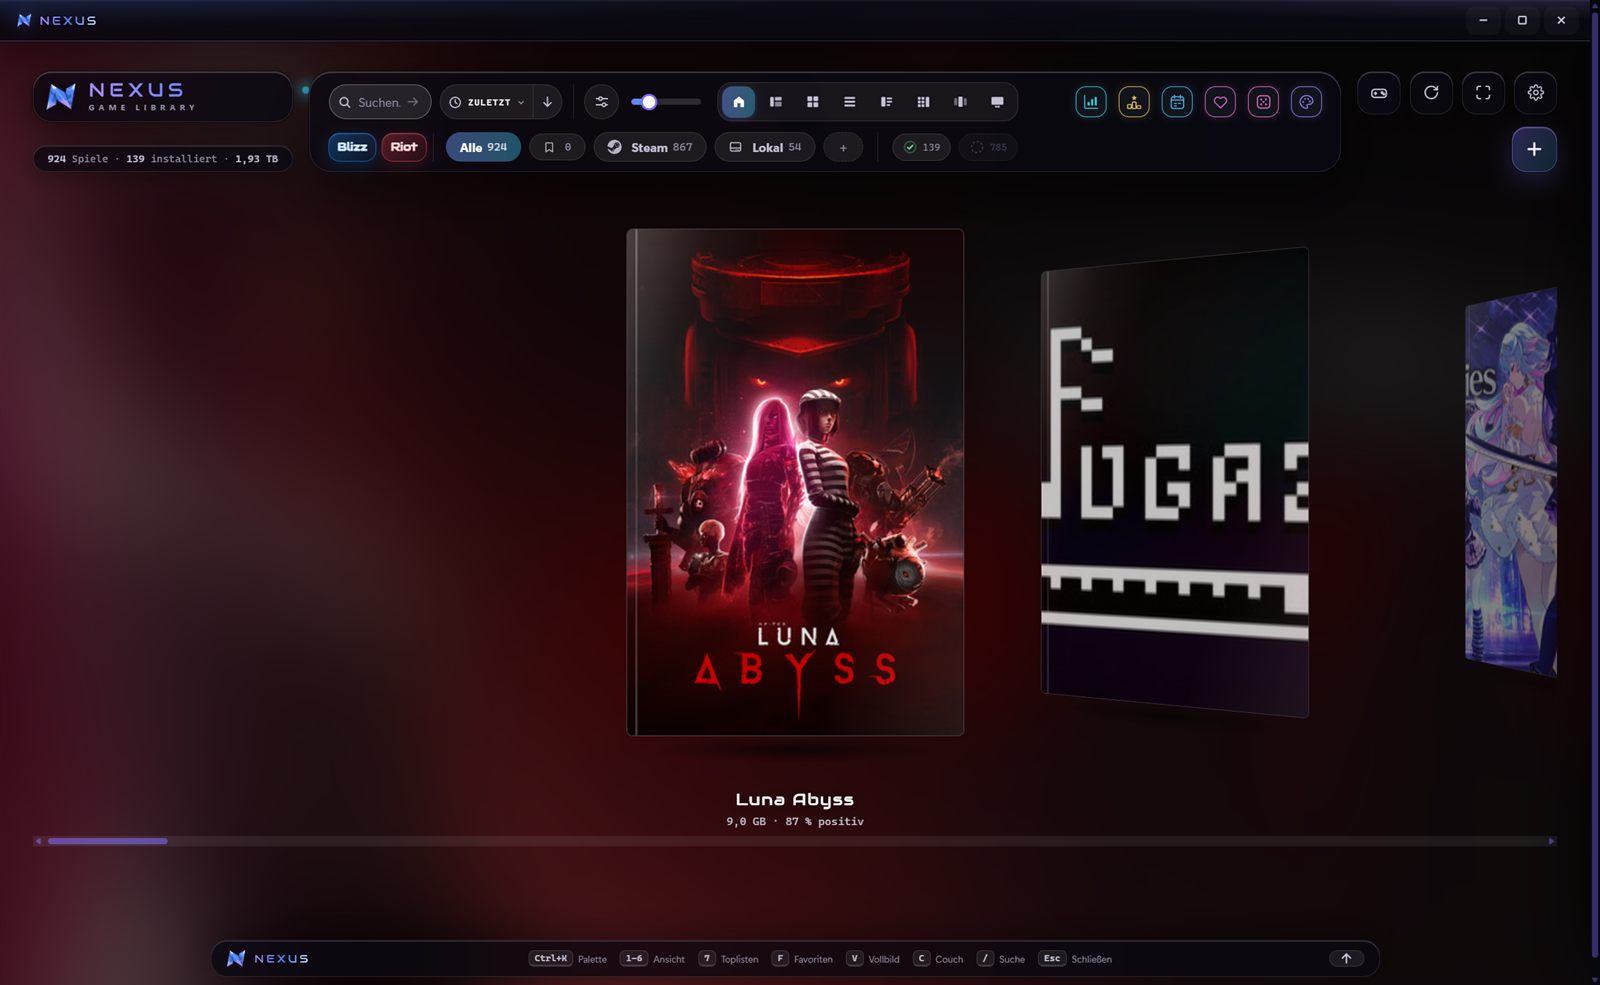Click the Riot launcher button
The image size is (1600, 985).
tap(404, 147)
